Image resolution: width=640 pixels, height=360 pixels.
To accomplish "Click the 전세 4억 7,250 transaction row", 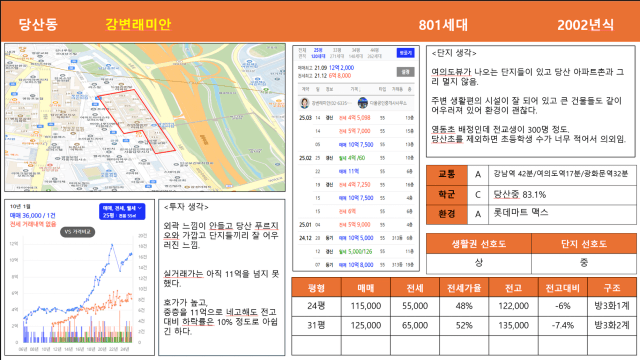I will [356, 185].
